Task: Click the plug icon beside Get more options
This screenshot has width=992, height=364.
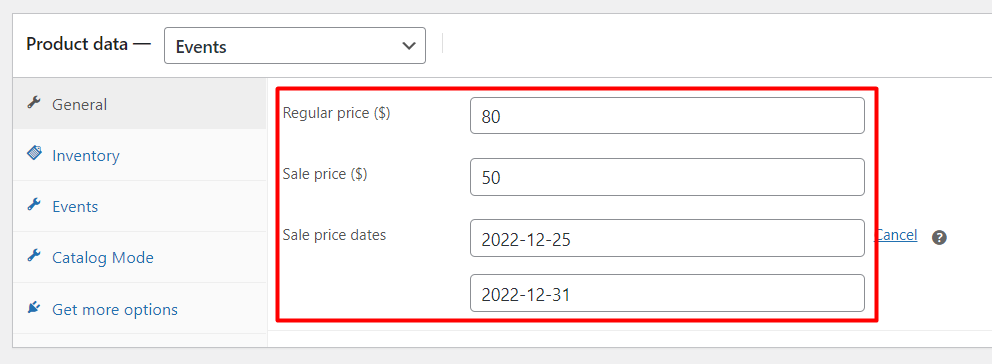Action: [x=34, y=308]
